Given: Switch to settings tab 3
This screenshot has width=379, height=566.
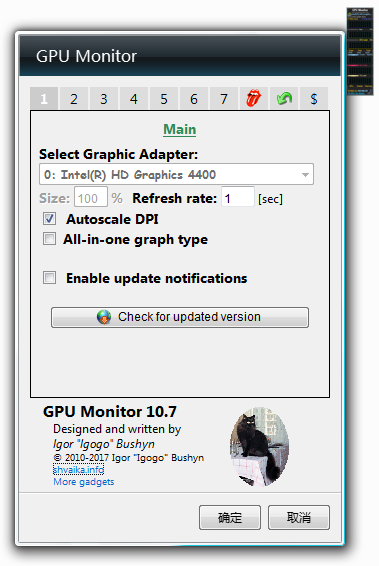Looking at the screenshot, I should coord(104,98).
